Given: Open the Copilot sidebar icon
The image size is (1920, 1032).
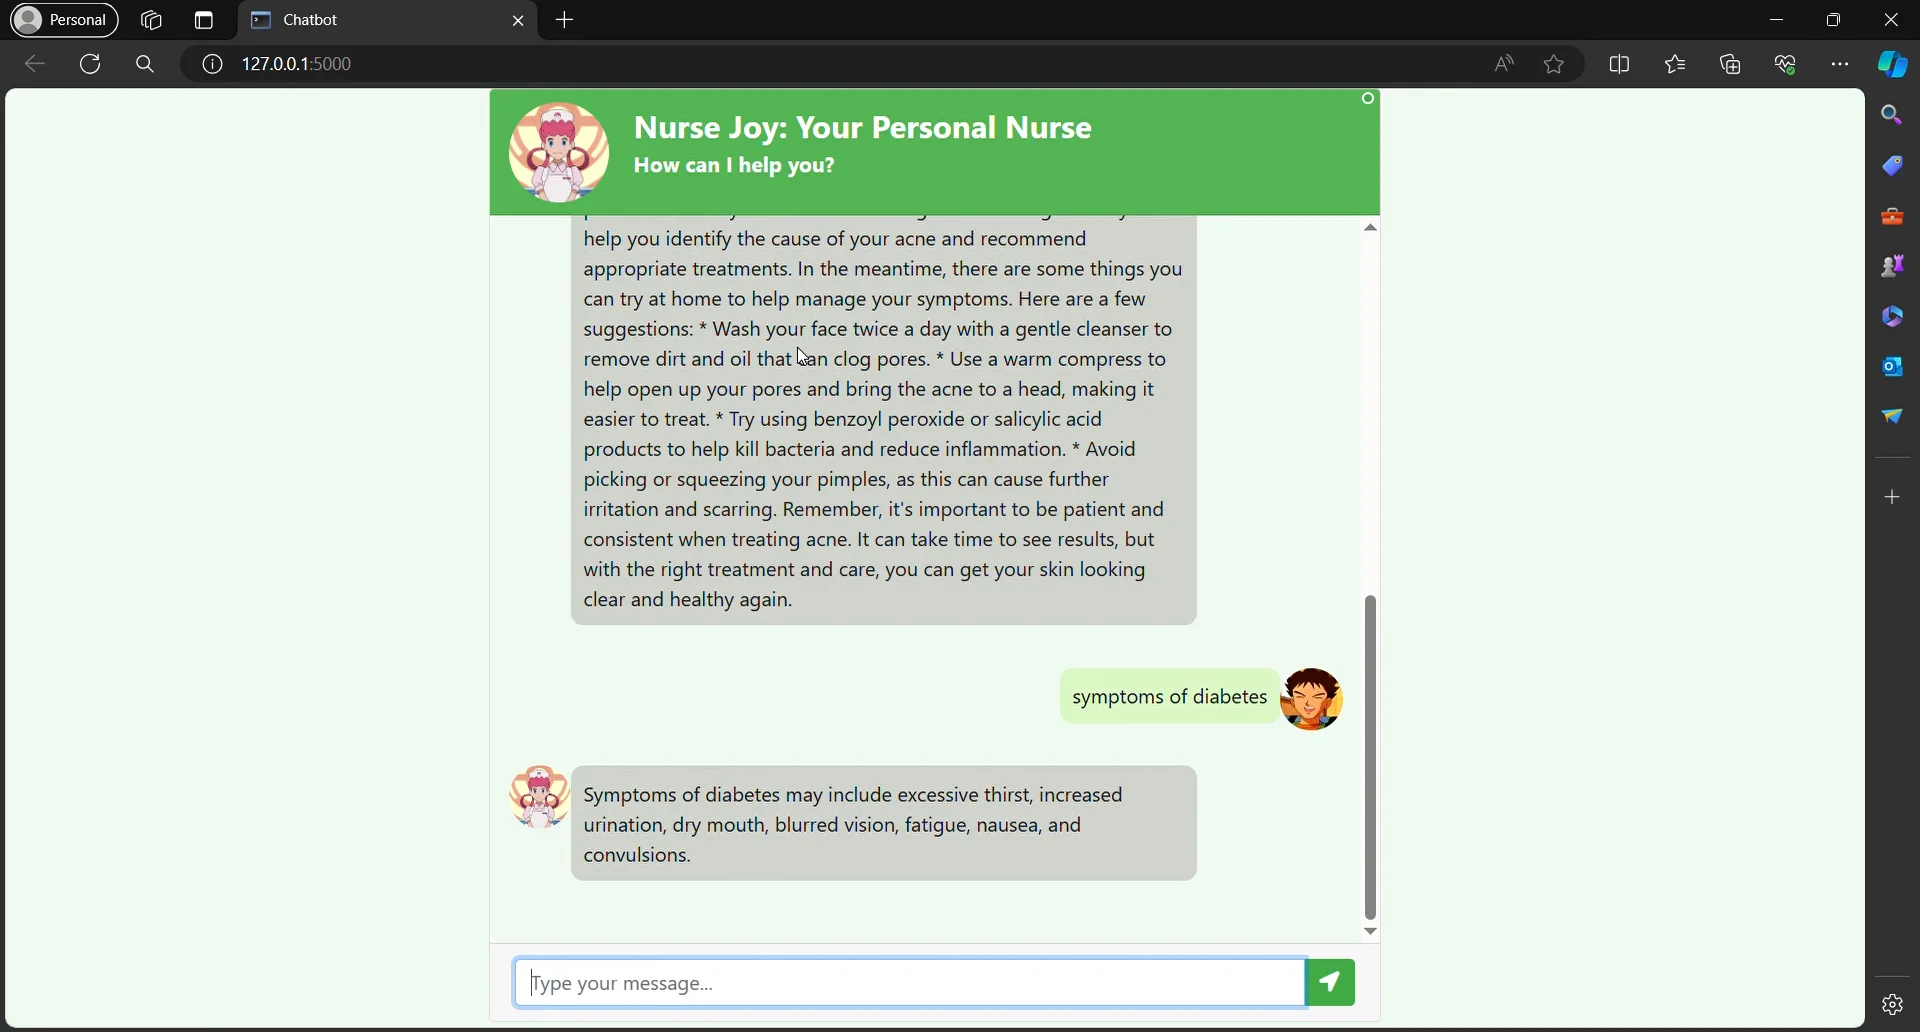Looking at the screenshot, I should click(1894, 65).
